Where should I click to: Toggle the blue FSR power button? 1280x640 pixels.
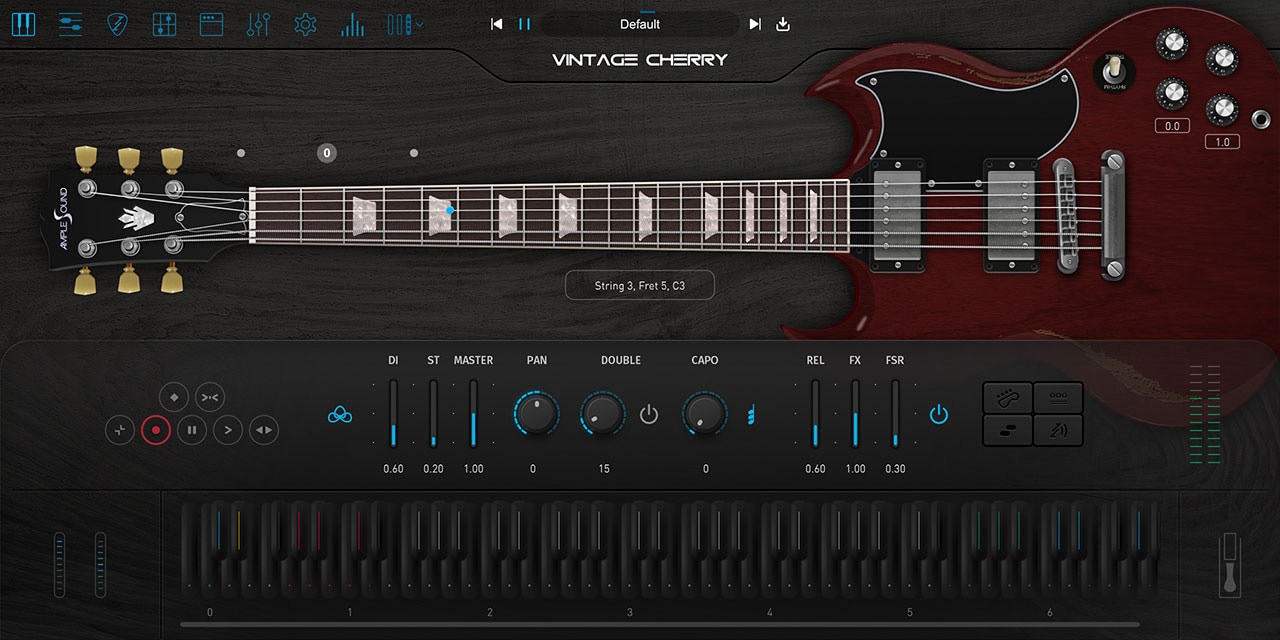click(938, 414)
